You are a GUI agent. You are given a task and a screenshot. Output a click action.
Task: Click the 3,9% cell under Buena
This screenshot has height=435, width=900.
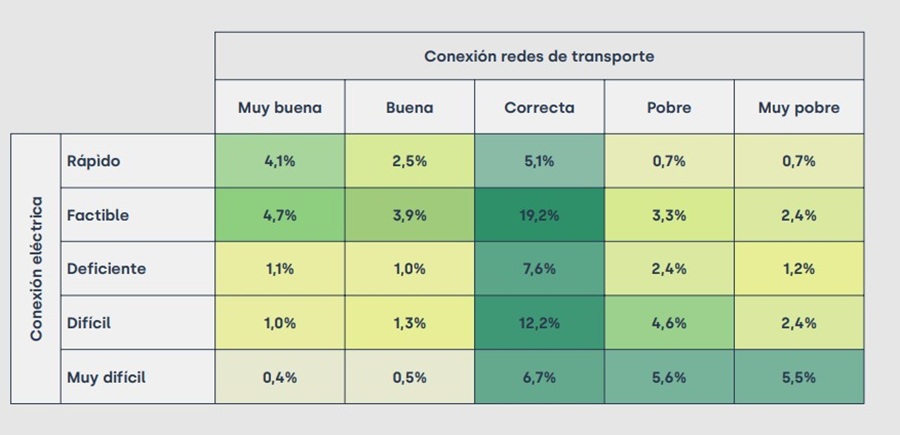(410, 215)
